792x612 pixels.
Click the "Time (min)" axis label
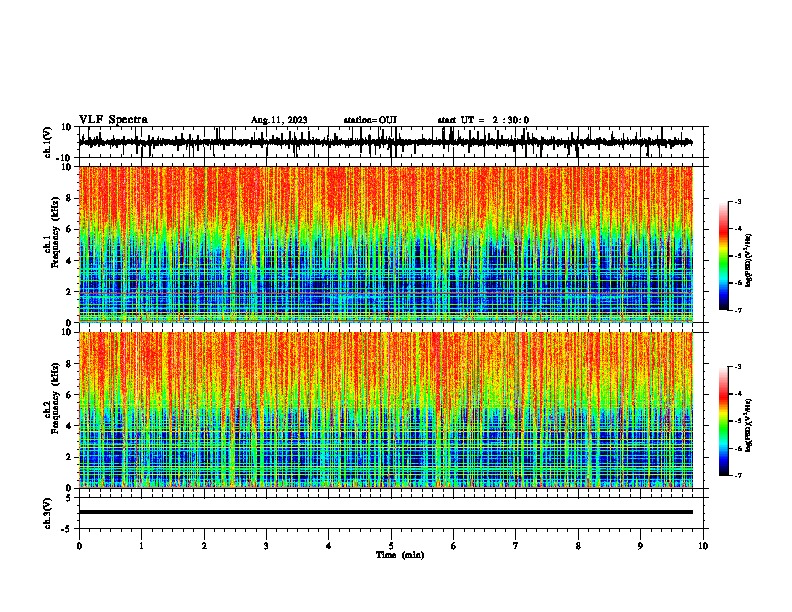click(400, 555)
